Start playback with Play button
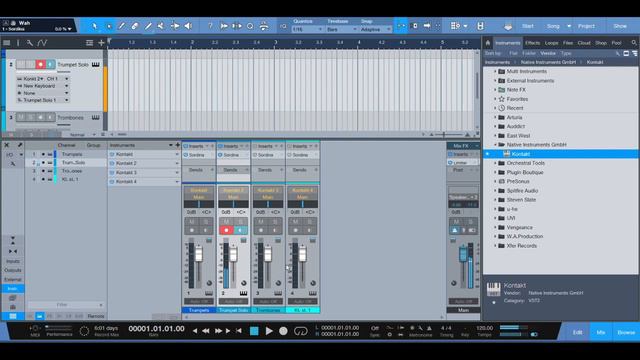Image resolution: width=640 pixels, height=360 pixels. coord(269,331)
